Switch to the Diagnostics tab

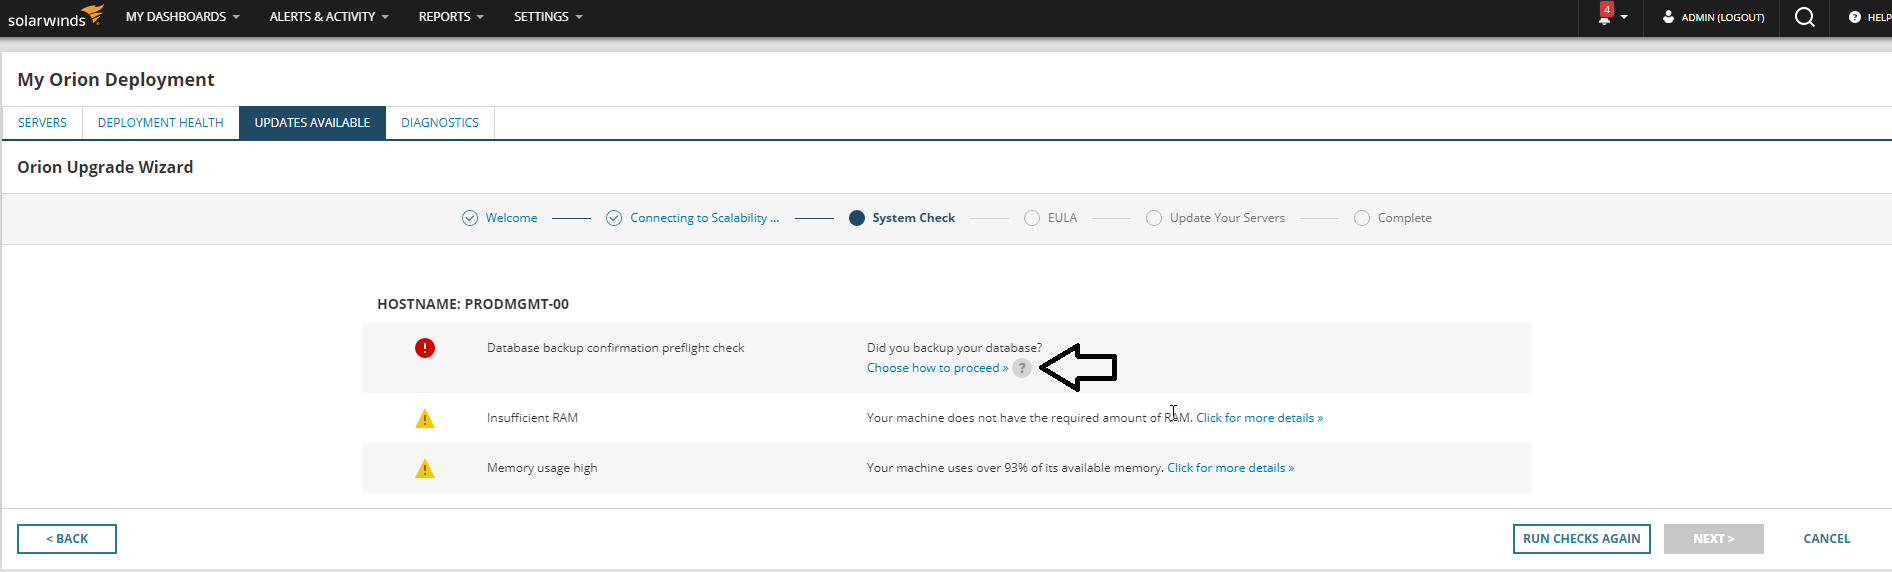(x=440, y=123)
